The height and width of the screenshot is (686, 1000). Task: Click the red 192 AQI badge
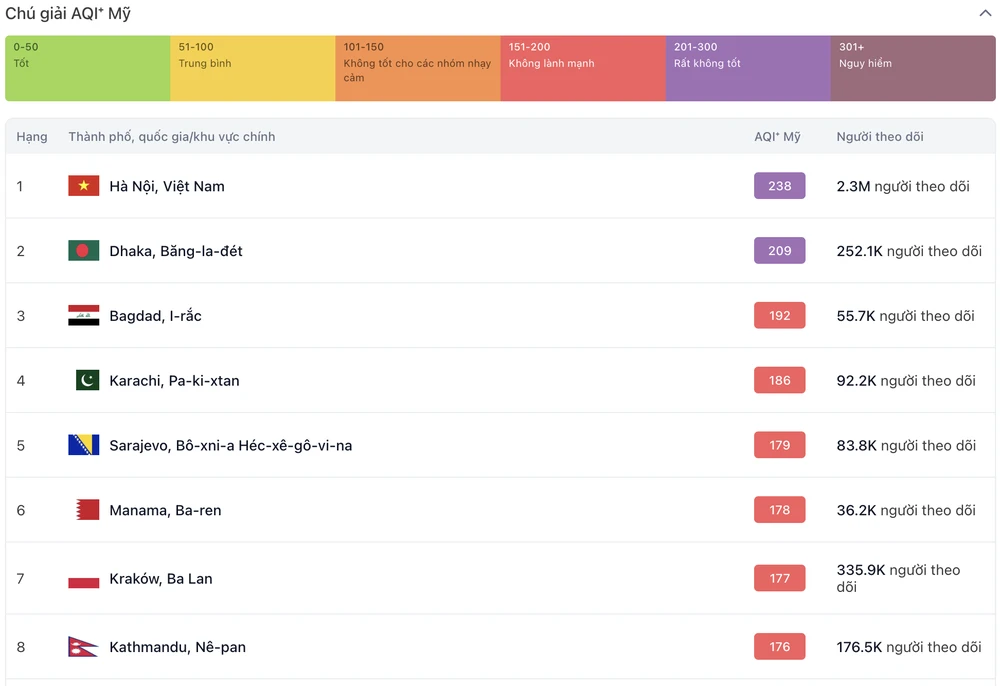point(780,316)
